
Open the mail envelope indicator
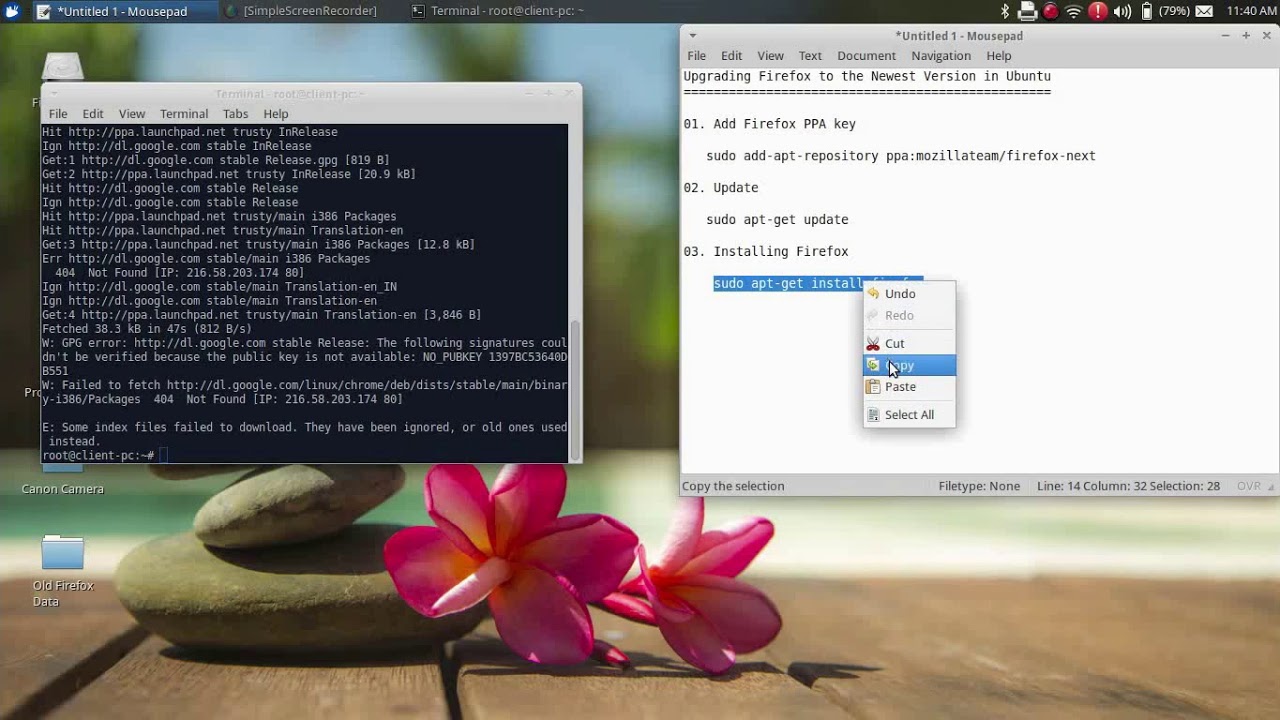coord(1204,11)
